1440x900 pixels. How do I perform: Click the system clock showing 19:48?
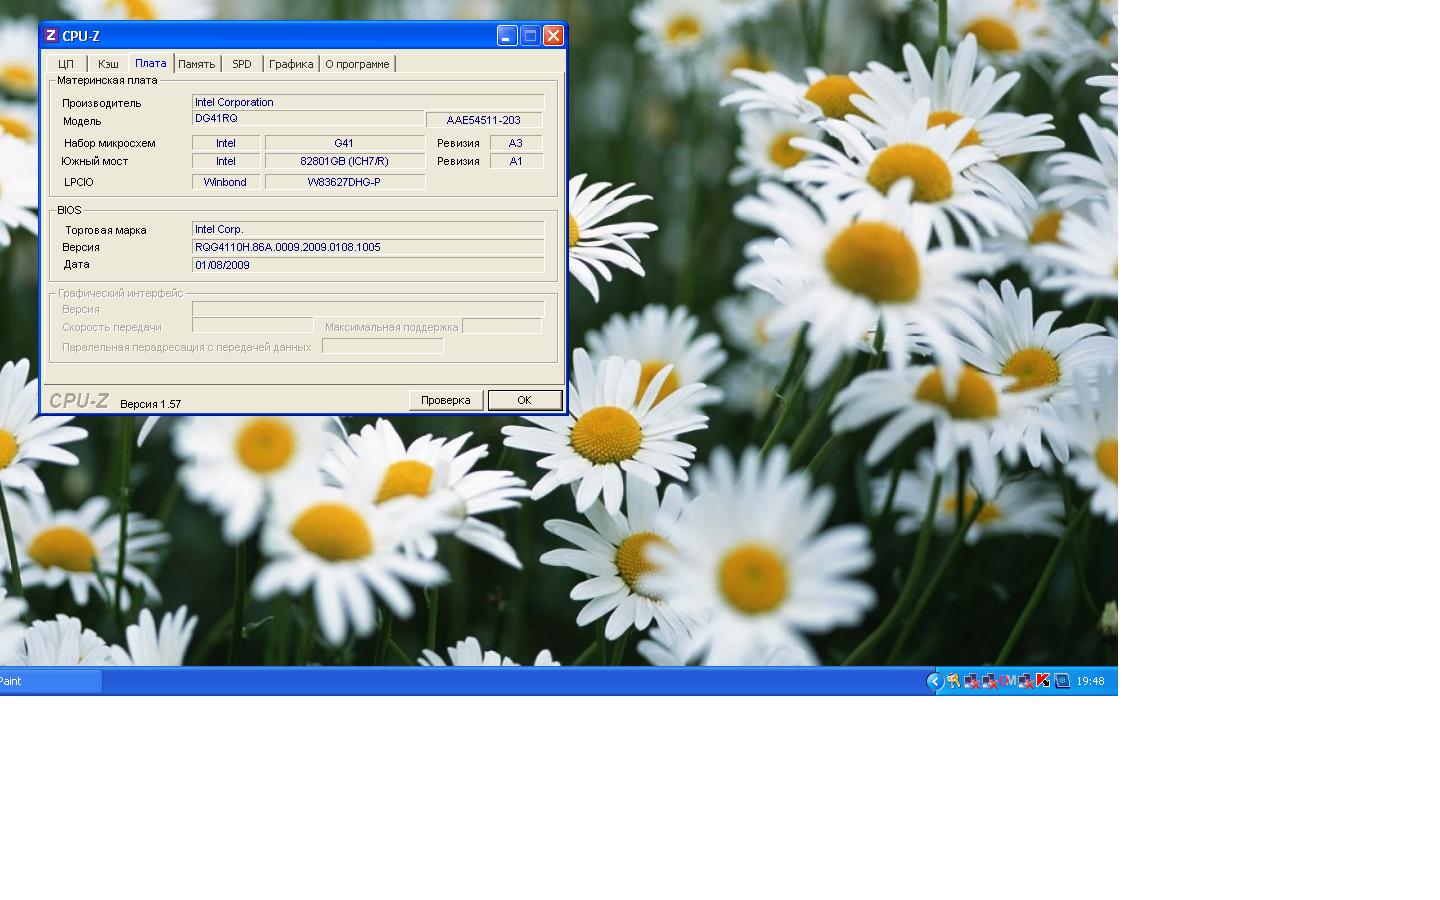(x=1090, y=681)
